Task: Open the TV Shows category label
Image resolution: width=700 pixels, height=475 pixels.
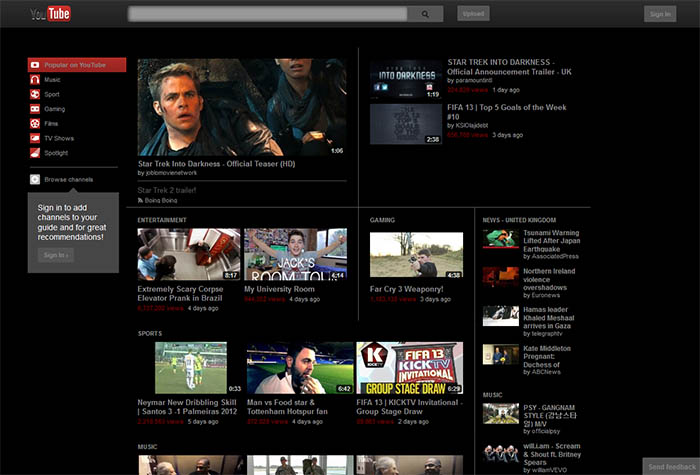Action: tap(59, 138)
